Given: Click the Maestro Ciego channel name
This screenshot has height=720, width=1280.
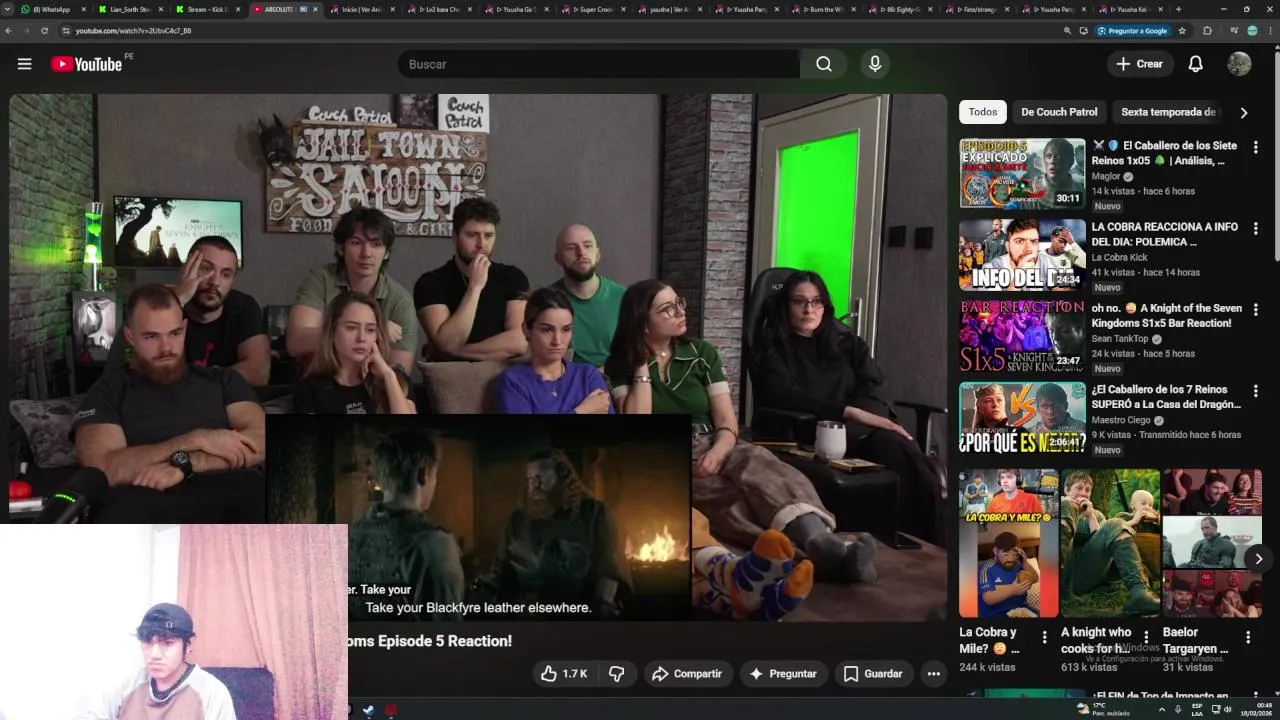Looking at the screenshot, I should pyautogui.click(x=1121, y=420).
